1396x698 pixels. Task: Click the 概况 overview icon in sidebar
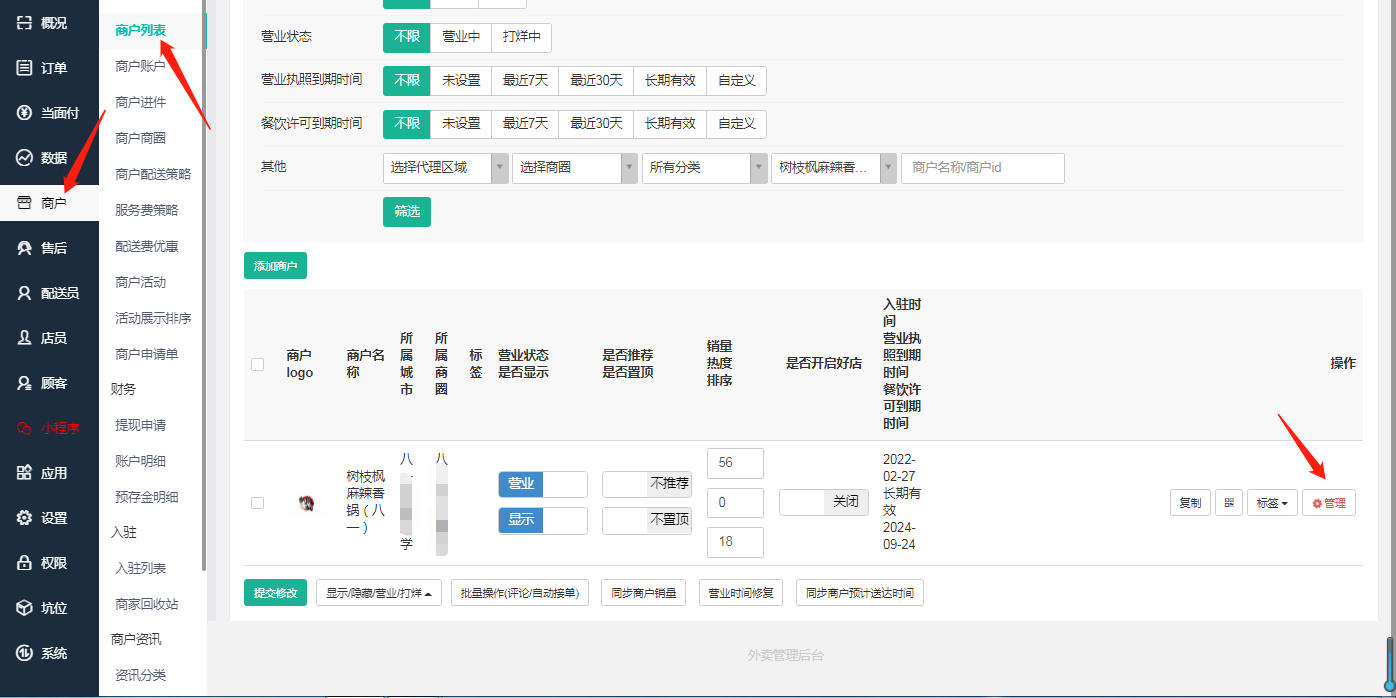[25, 23]
